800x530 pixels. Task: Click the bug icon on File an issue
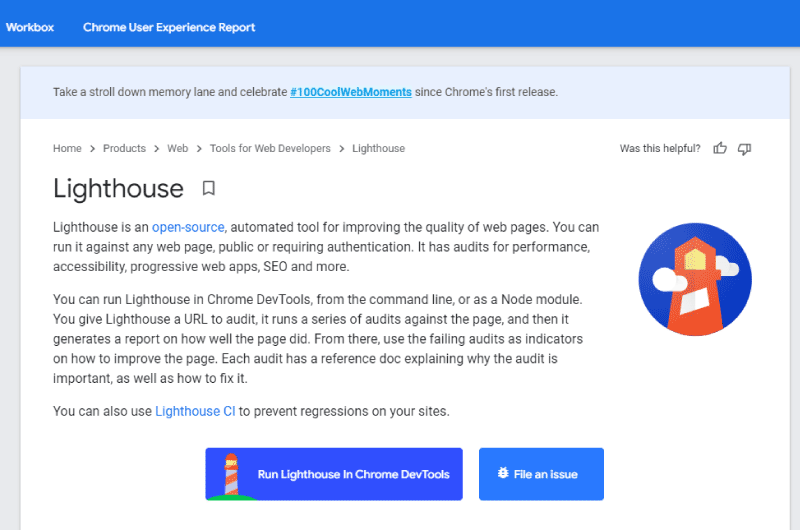[x=503, y=473]
